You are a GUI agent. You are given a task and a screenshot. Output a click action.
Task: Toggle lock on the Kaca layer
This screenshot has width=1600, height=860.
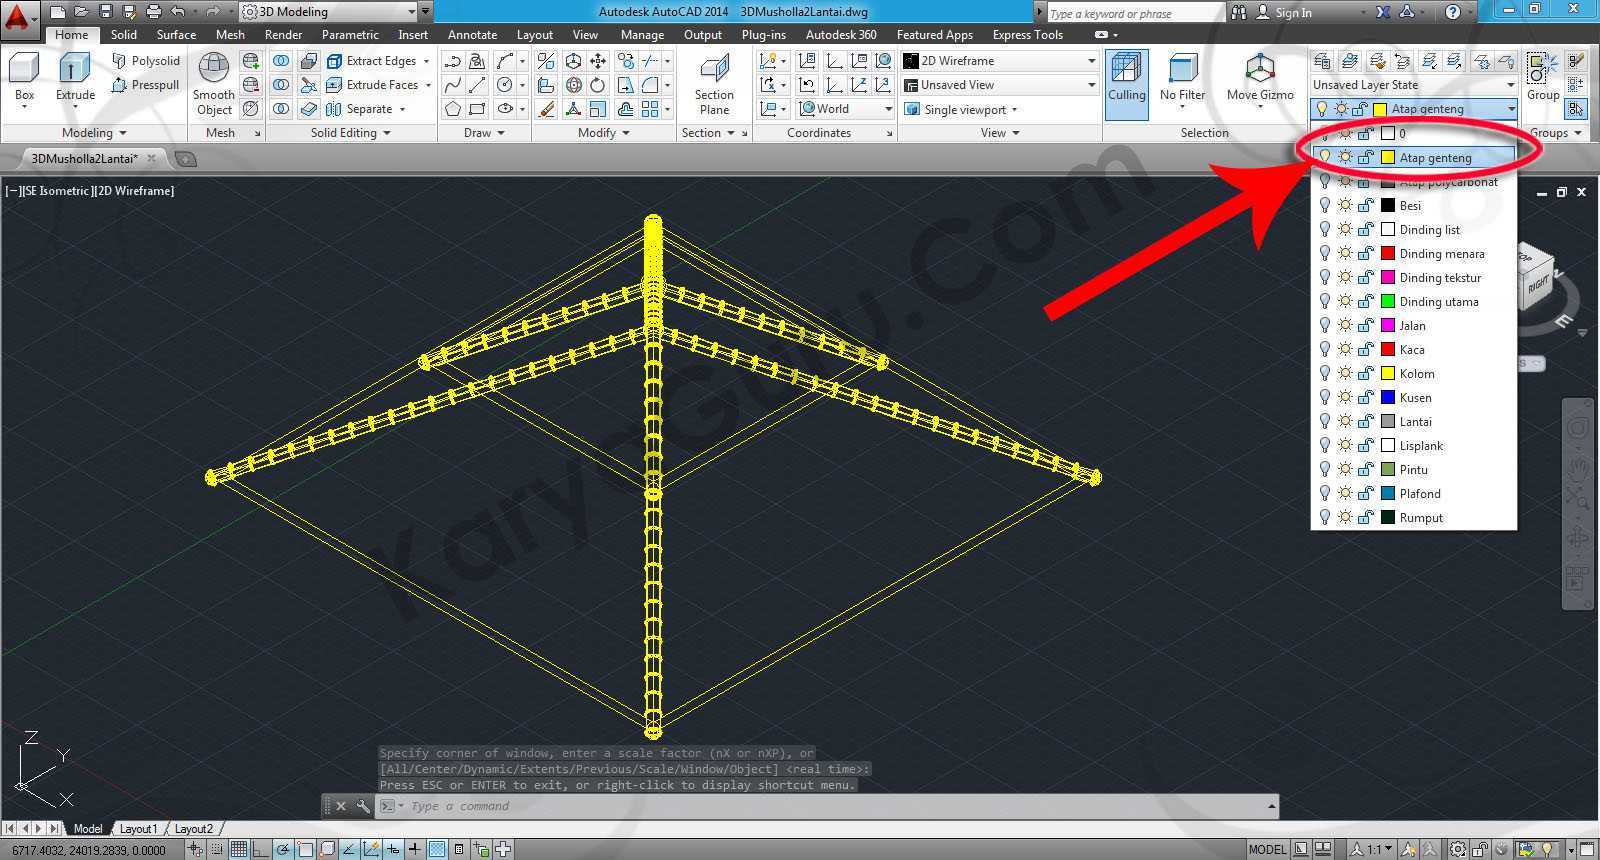[x=1366, y=349]
